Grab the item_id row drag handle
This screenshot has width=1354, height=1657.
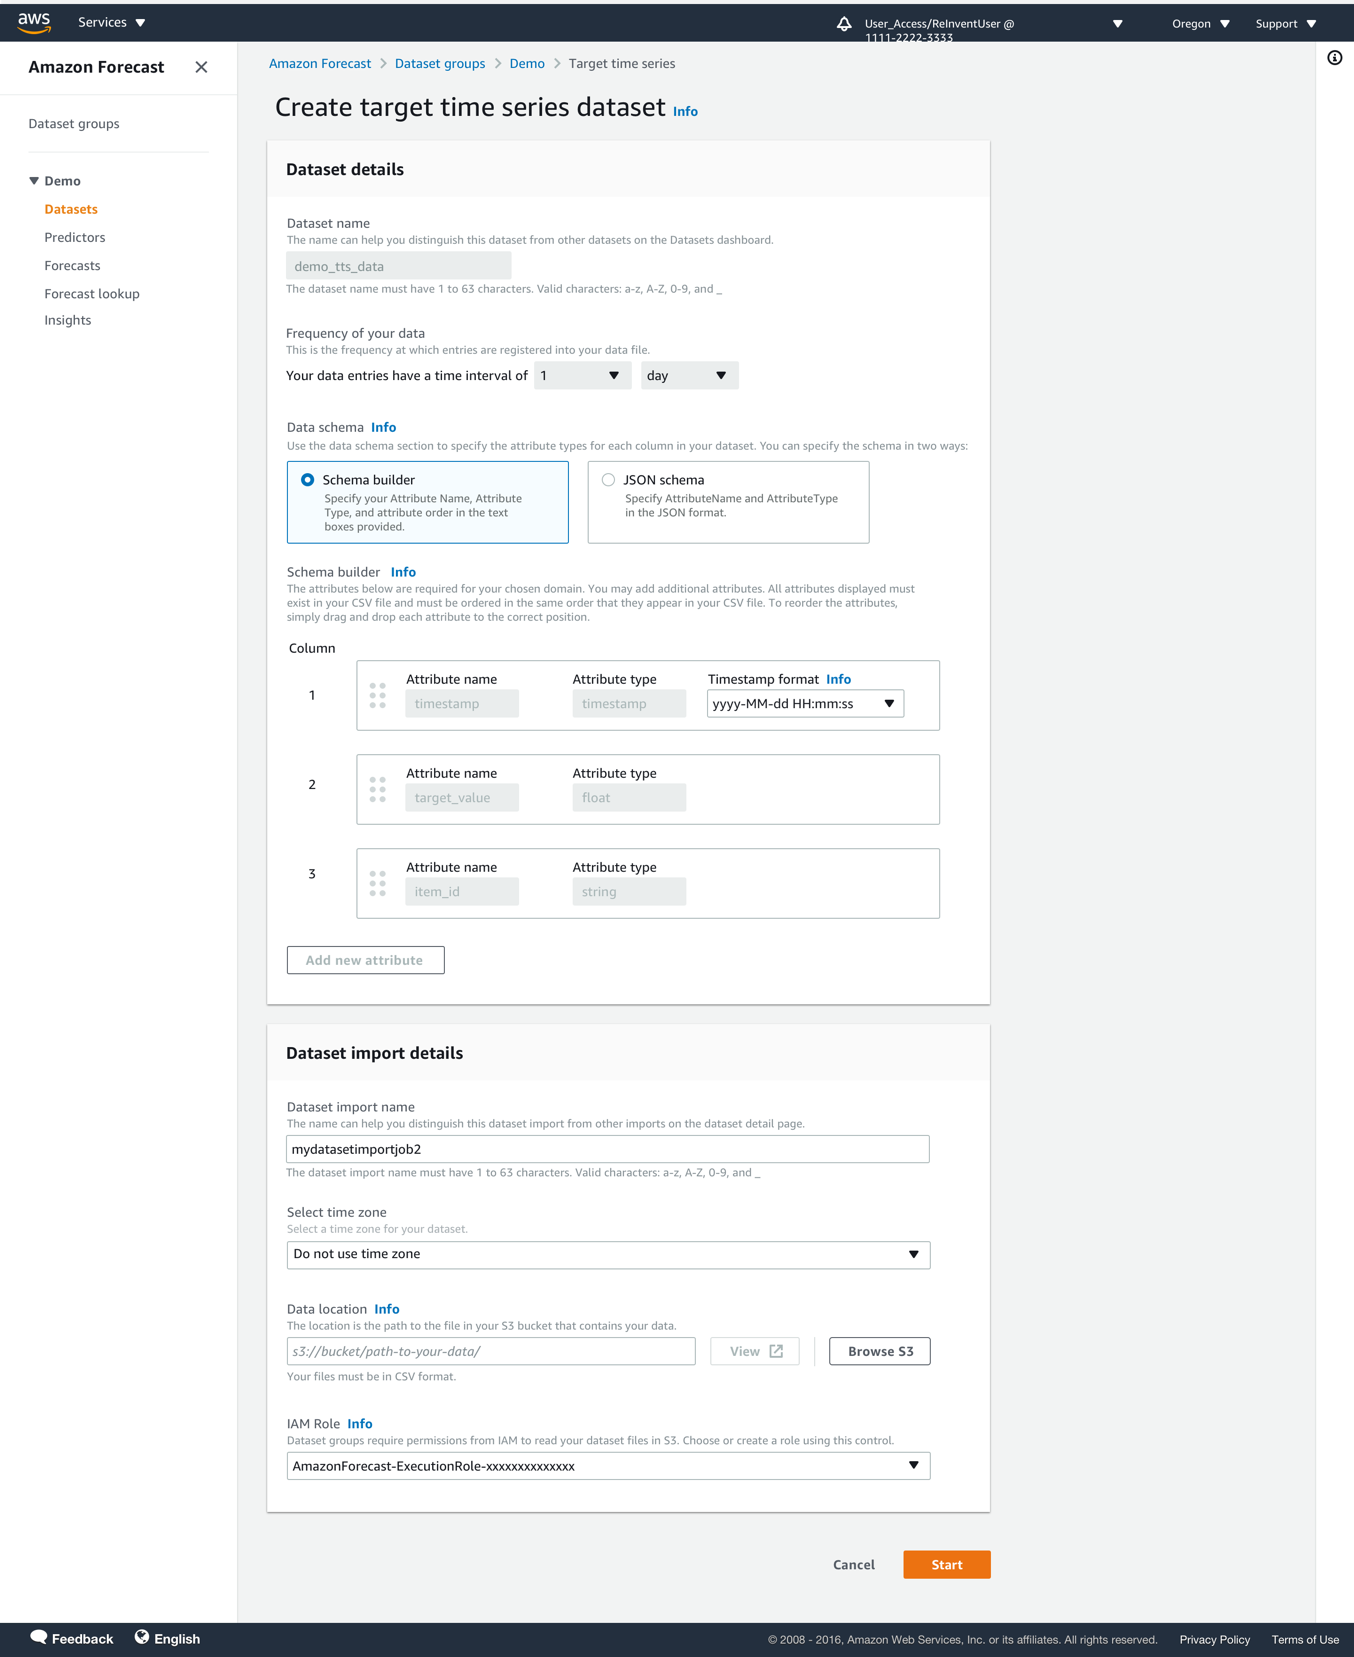378,883
